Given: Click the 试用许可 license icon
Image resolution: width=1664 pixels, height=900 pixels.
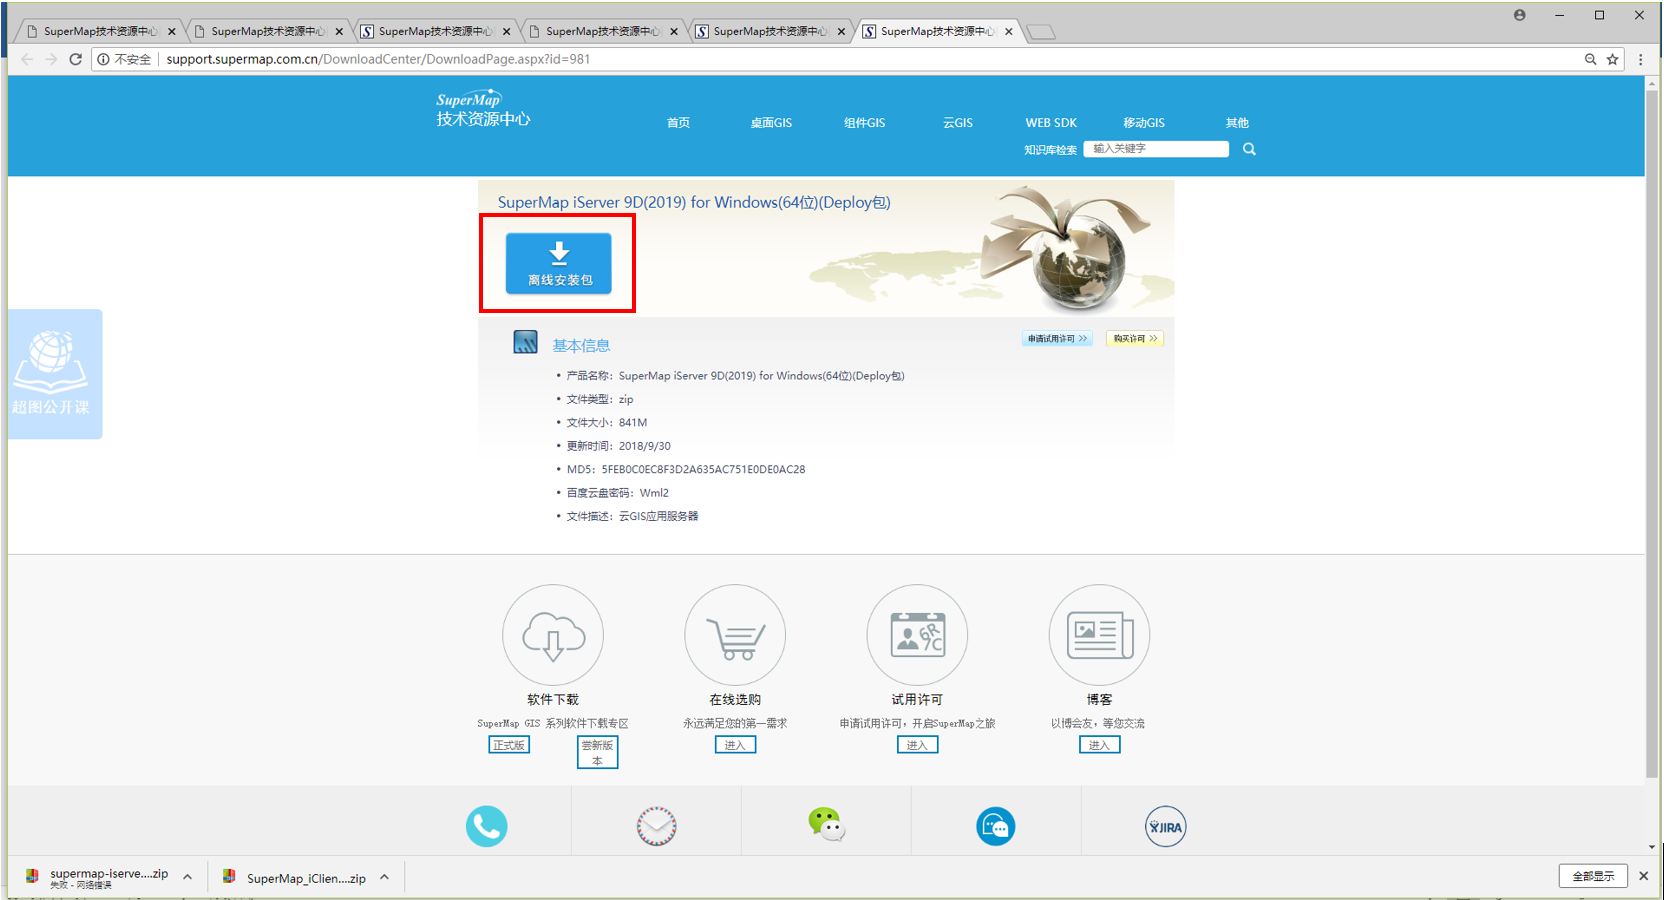Looking at the screenshot, I should (x=917, y=635).
